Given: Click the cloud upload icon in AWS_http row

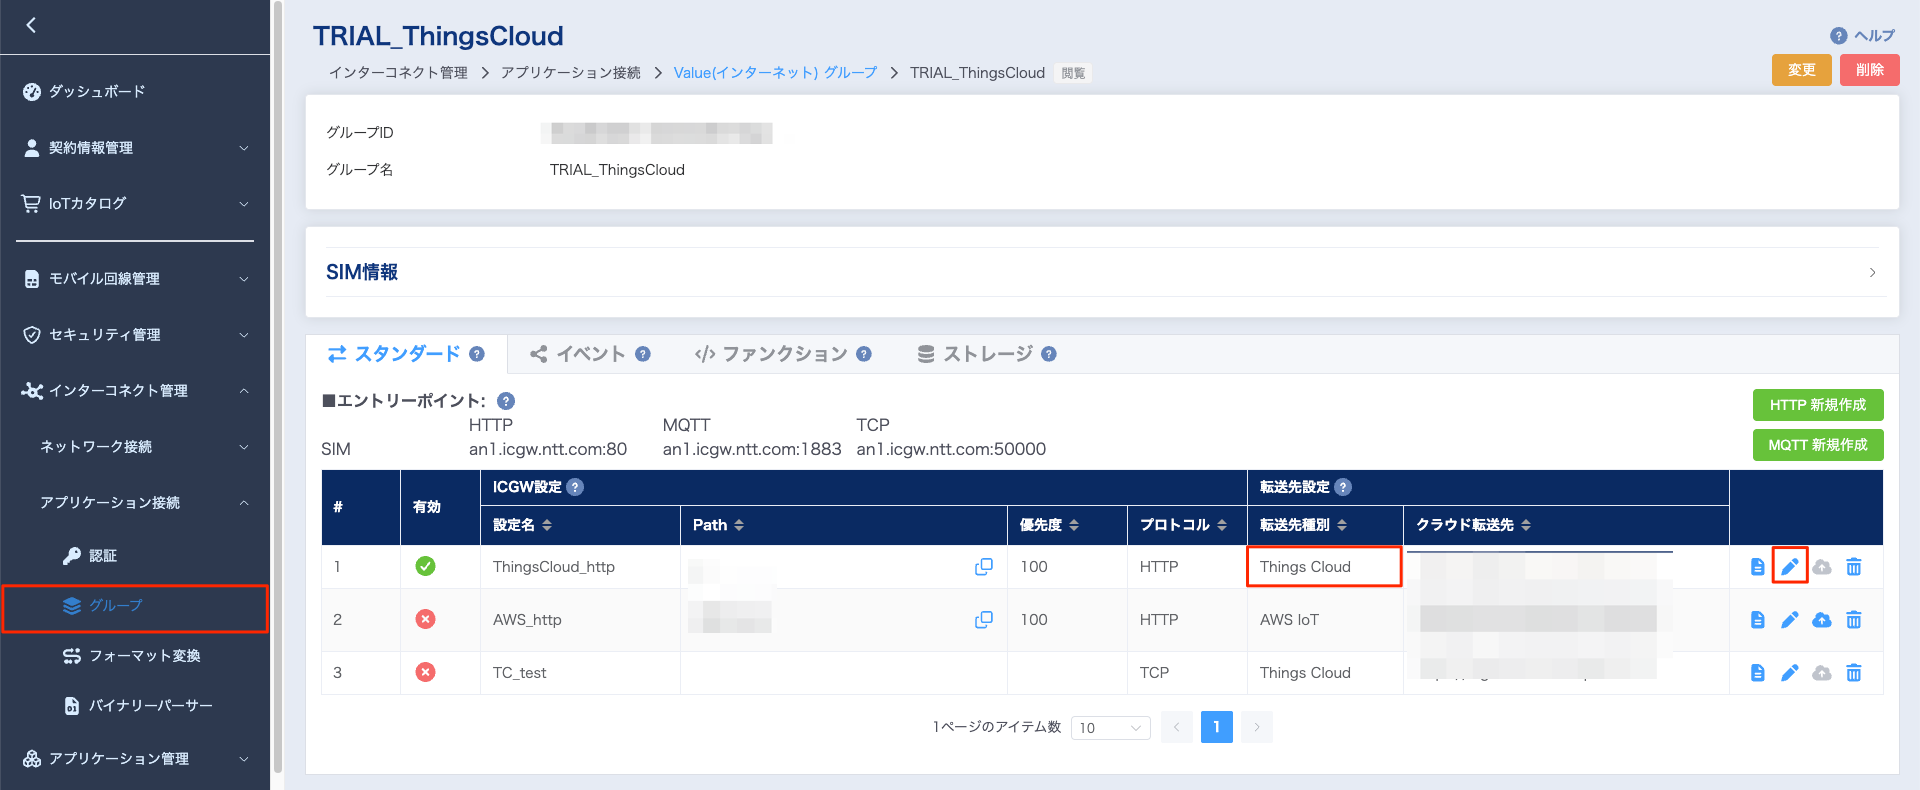Looking at the screenshot, I should click(1821, 620).
